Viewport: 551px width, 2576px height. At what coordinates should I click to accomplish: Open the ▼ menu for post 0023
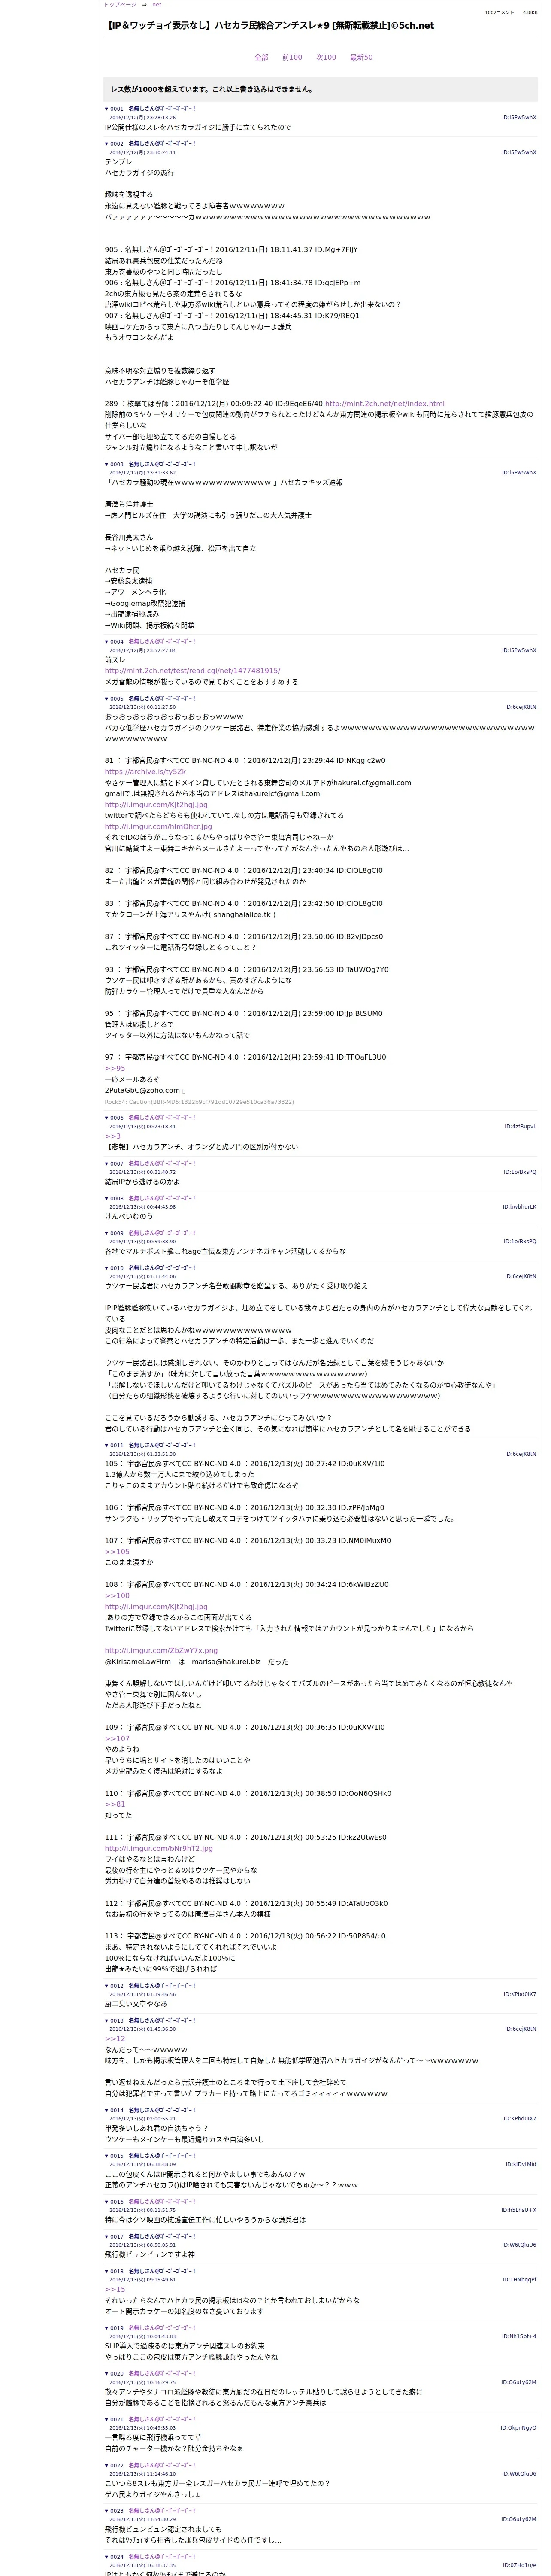(x=107, y=2511)
